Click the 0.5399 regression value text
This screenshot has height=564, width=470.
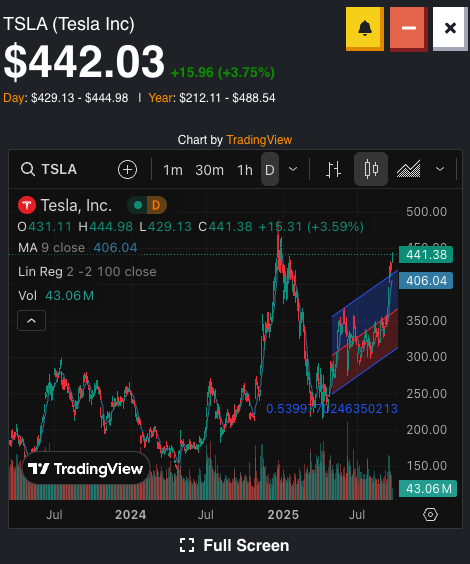[x=332, y=409]
